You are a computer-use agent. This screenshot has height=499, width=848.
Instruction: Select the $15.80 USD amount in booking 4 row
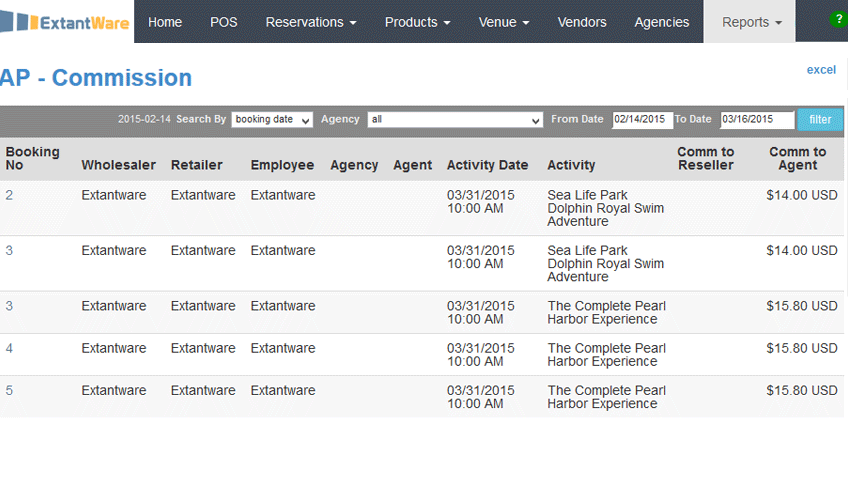801,348
